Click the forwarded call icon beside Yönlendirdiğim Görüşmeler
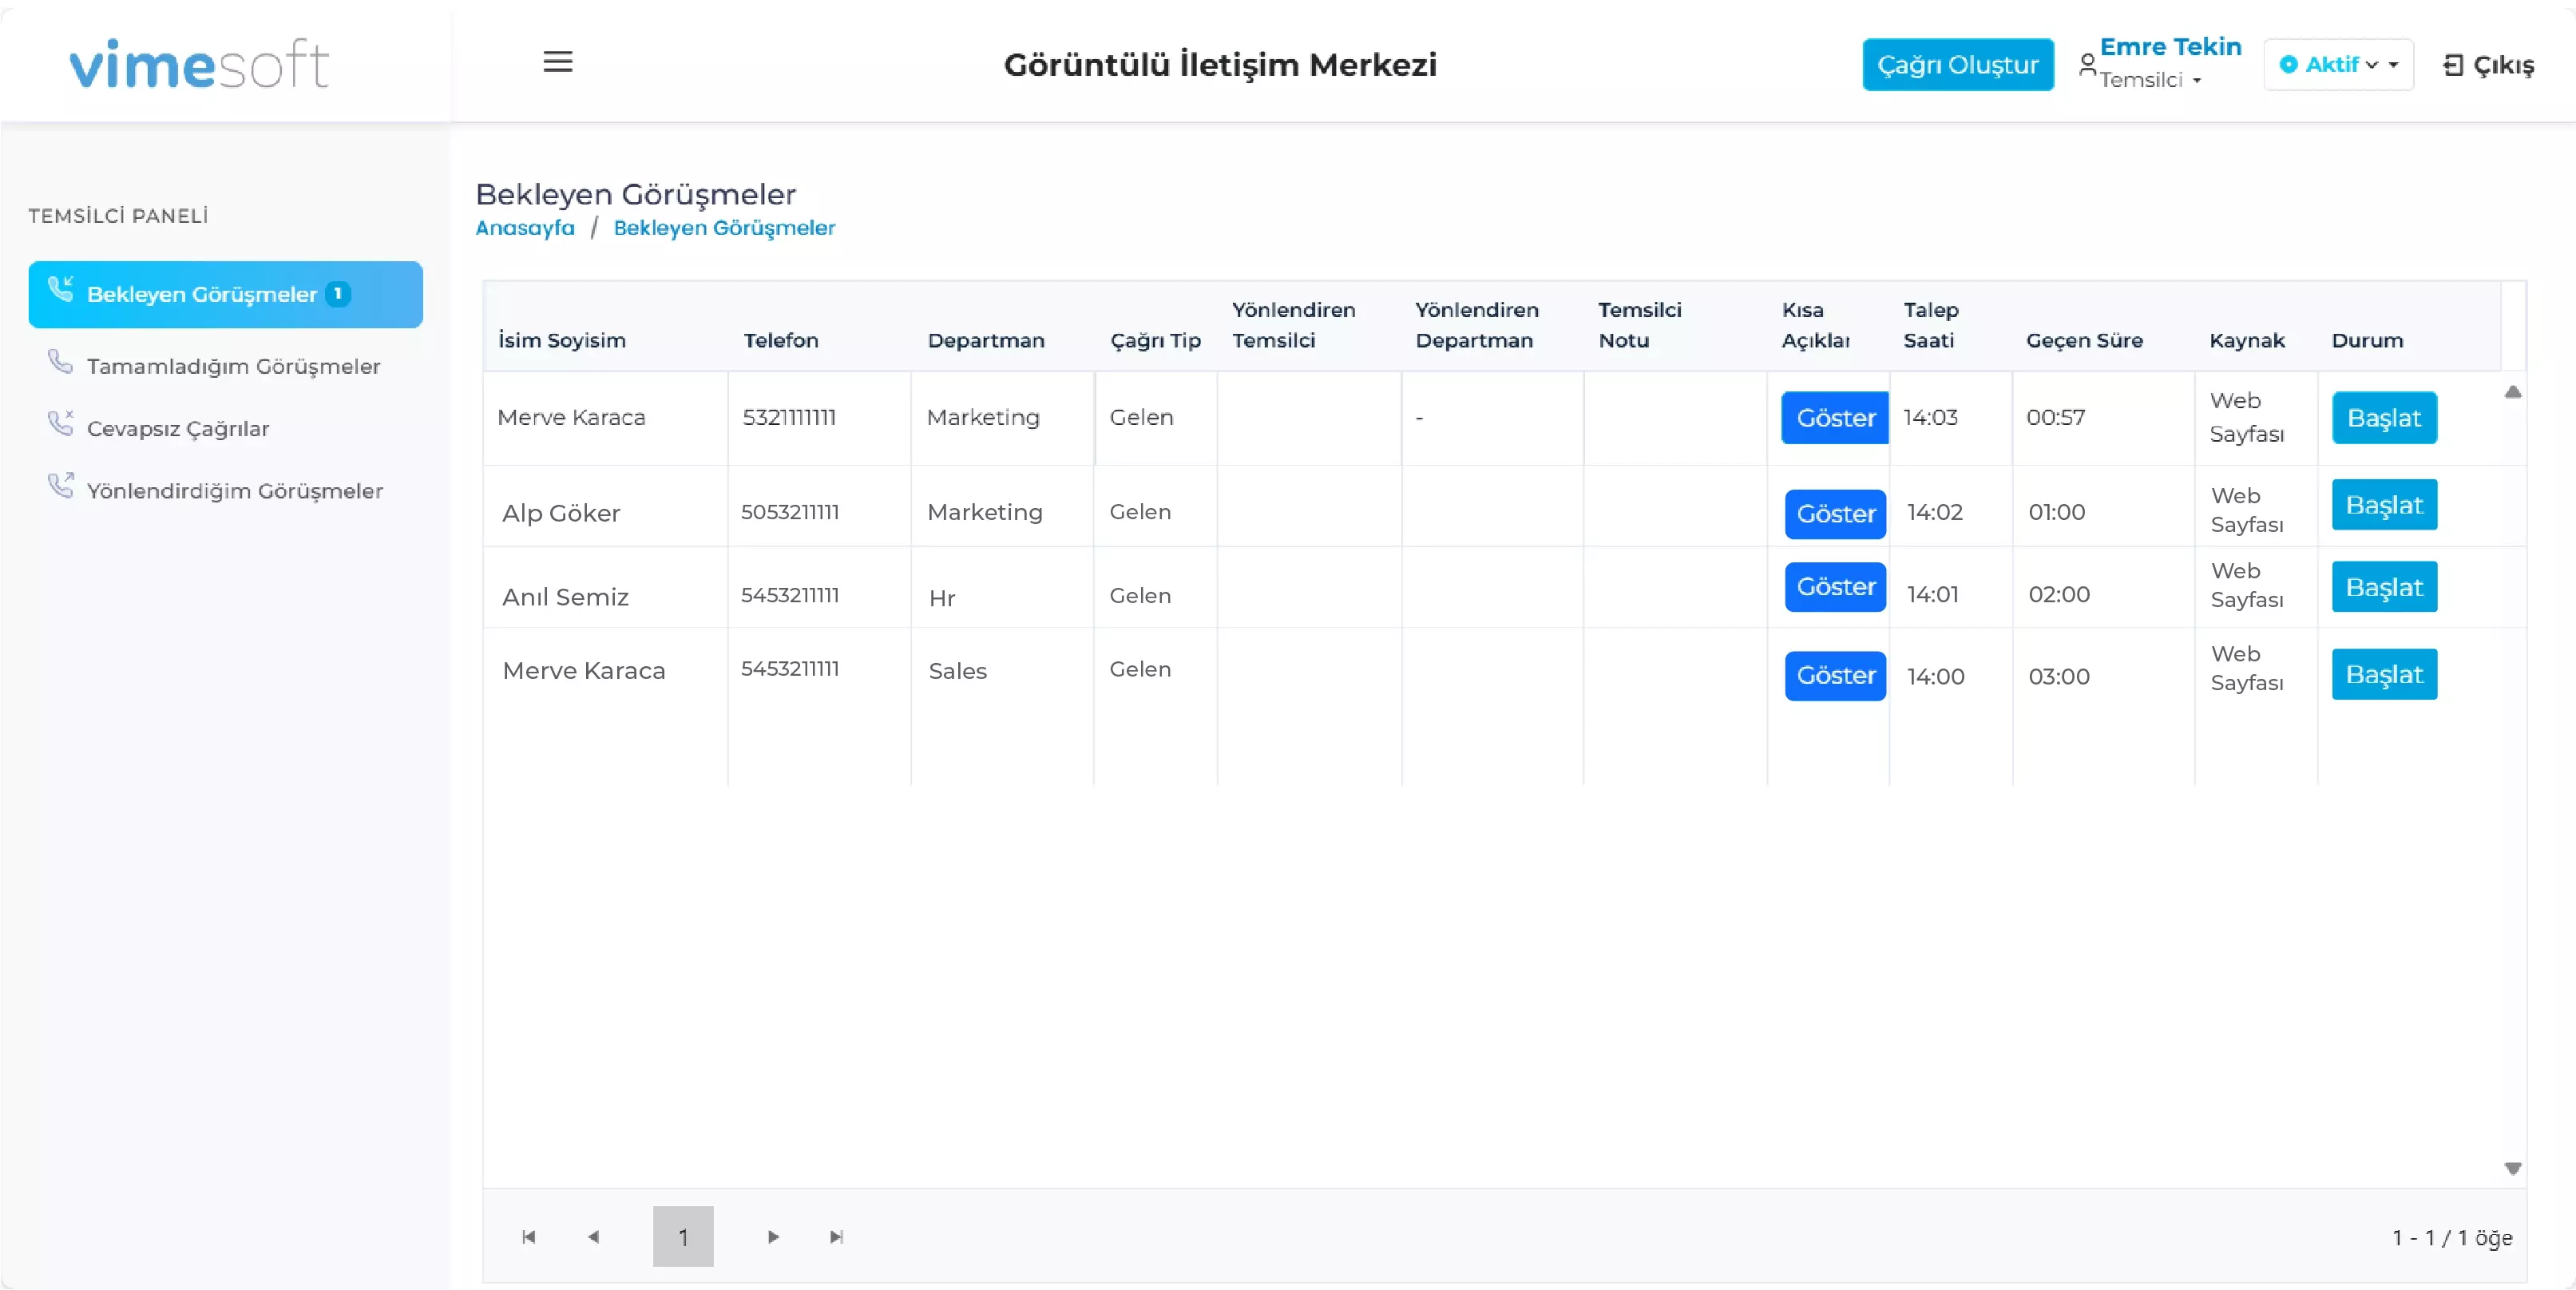The height and width of the screenshot is (1290, 2576). point(61,485)
